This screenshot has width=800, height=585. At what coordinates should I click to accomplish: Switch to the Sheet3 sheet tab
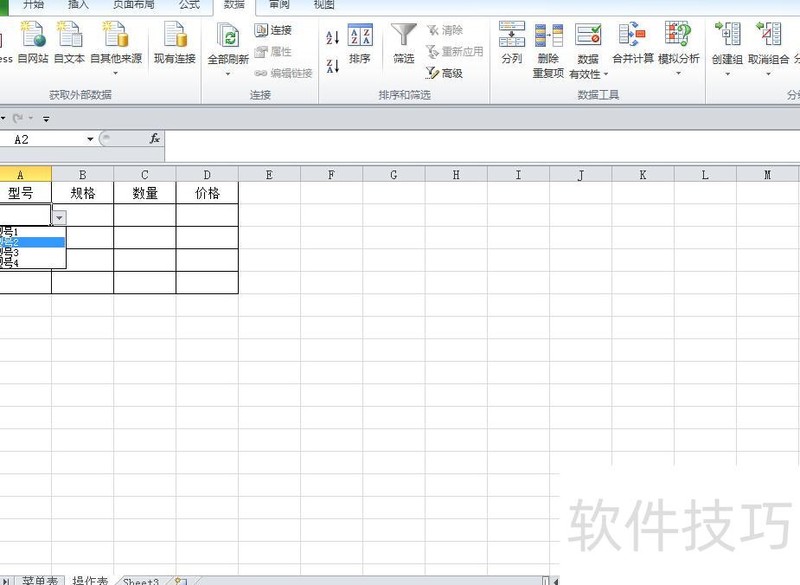click(141, 581)
